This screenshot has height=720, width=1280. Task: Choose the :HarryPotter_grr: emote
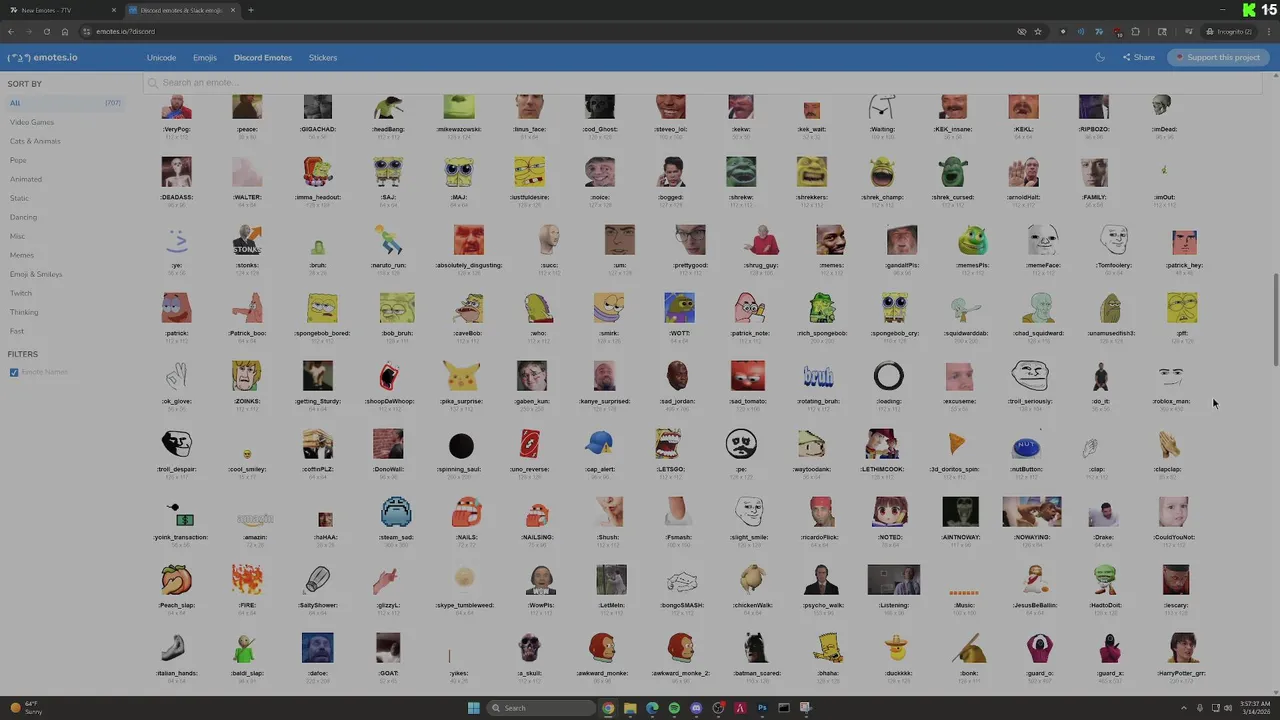(x=1182, y=648)
